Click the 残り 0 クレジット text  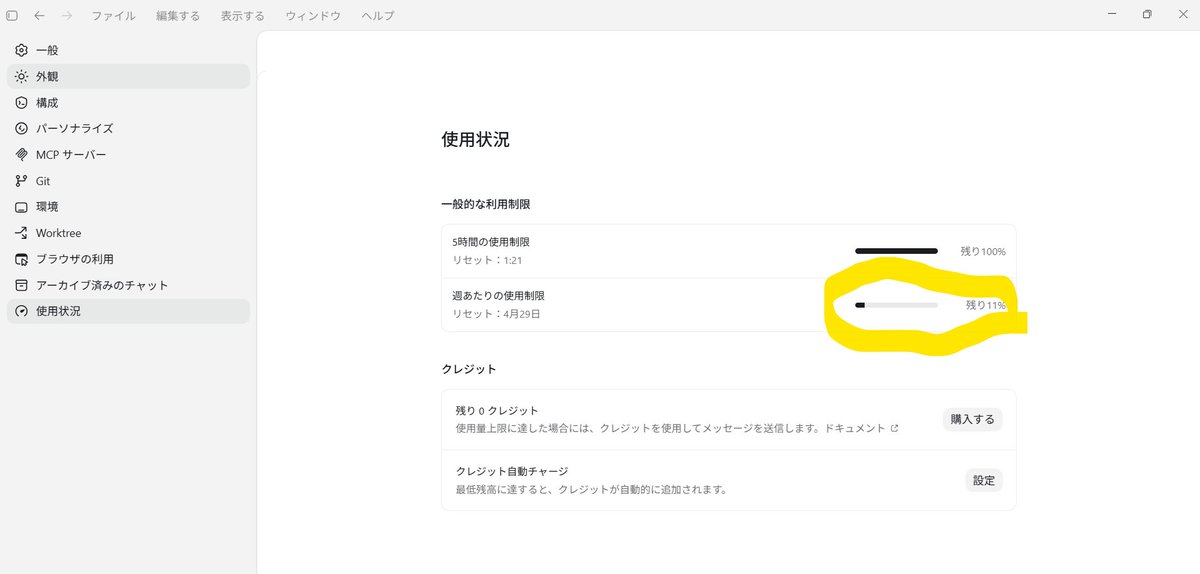tap(497, 411)
